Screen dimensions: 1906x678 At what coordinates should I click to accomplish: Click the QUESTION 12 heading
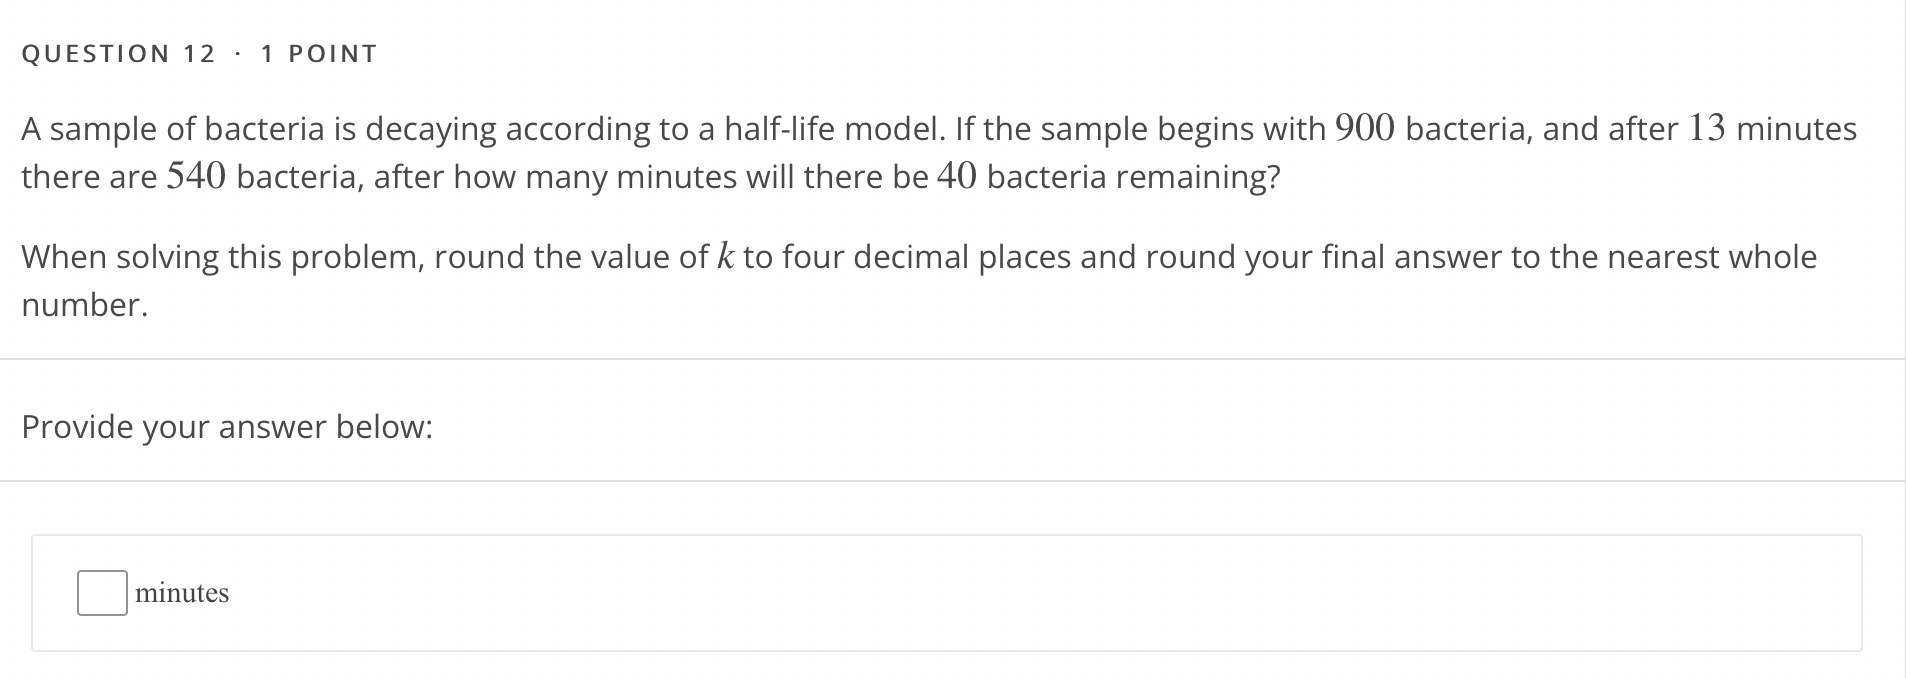pos(115,54)
